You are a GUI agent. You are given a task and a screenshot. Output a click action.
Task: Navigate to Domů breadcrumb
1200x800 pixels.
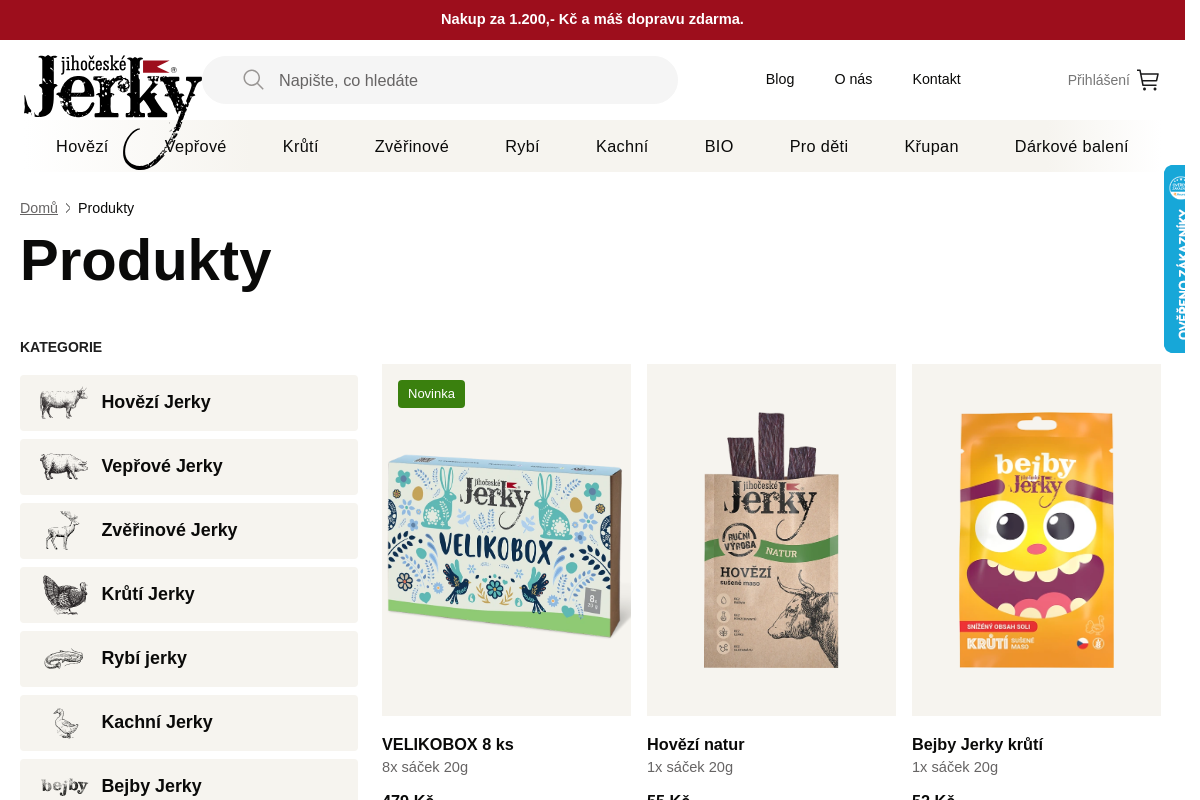tap(39, 208)
